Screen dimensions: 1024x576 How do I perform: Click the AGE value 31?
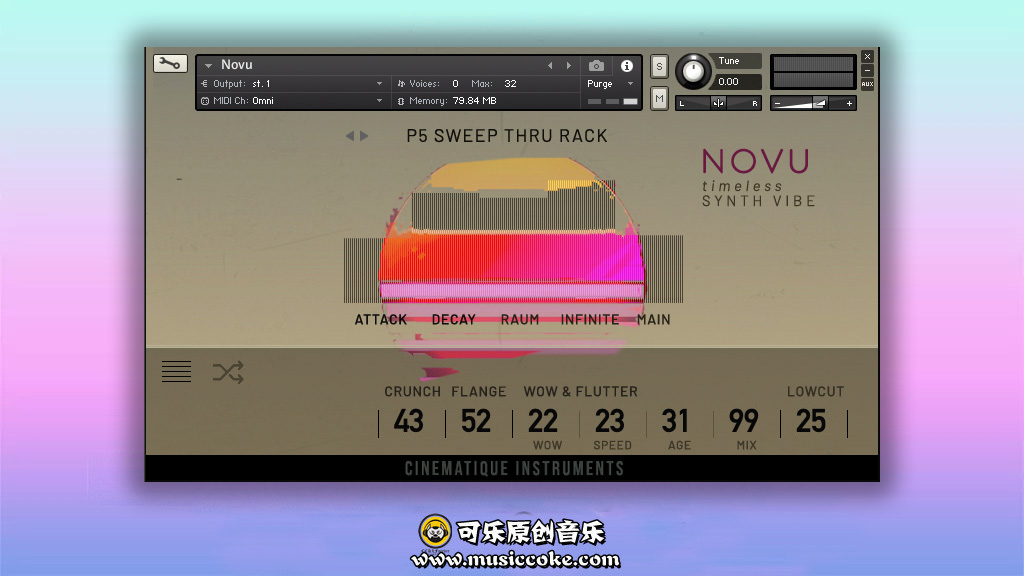[676, 421]
